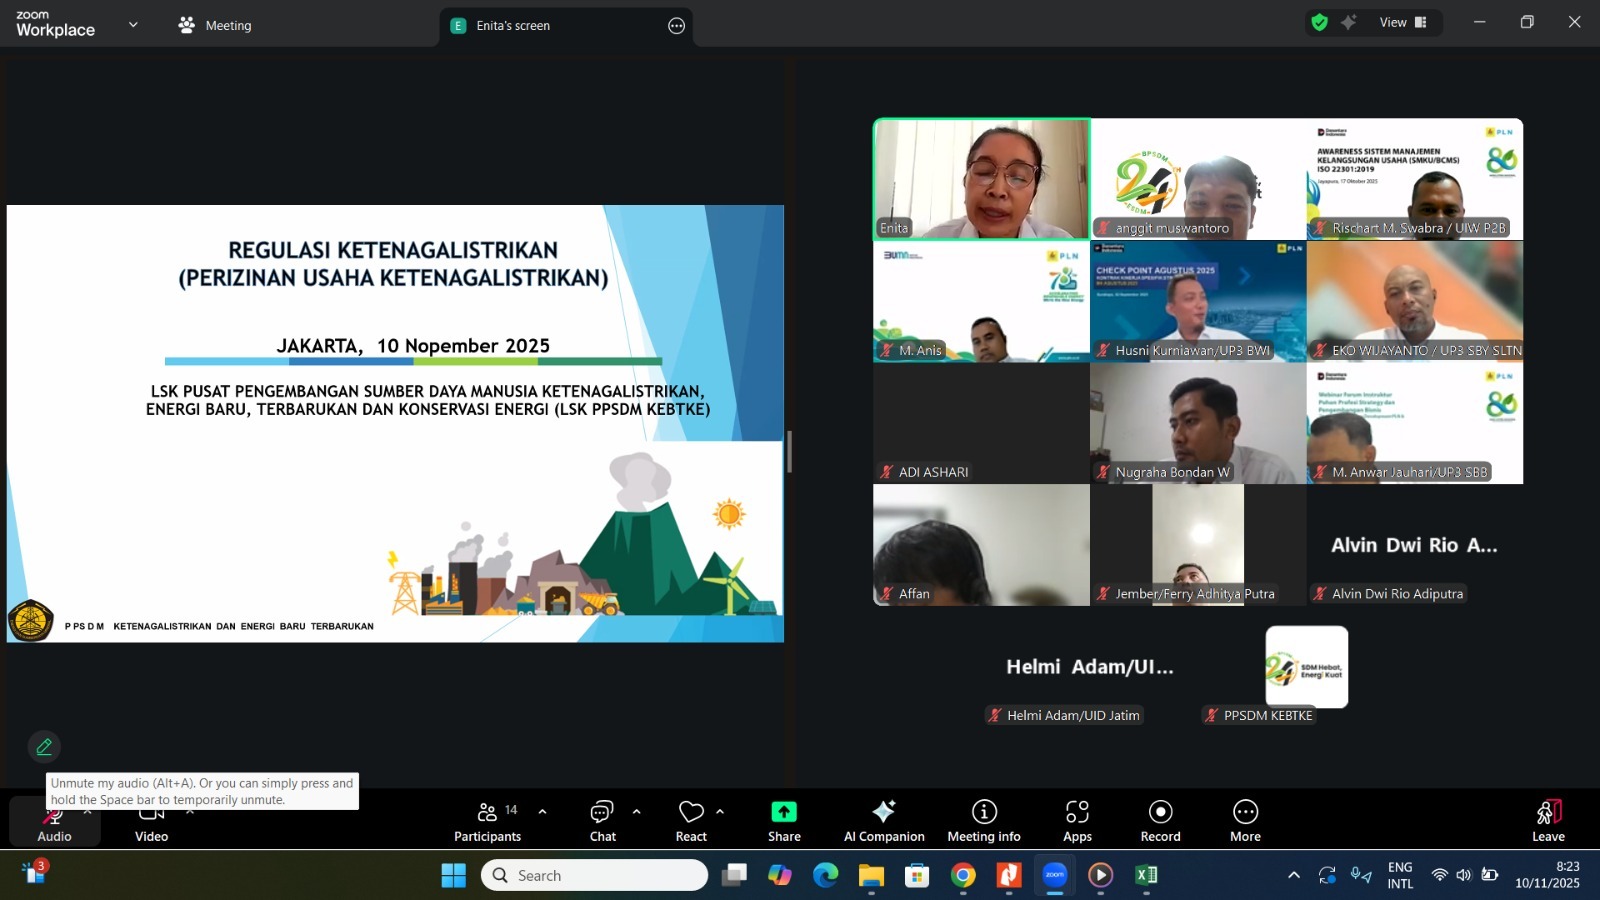Open the encryption shield icon
The width and height of the screenshot is (1600, 900).
point(1320,22)
